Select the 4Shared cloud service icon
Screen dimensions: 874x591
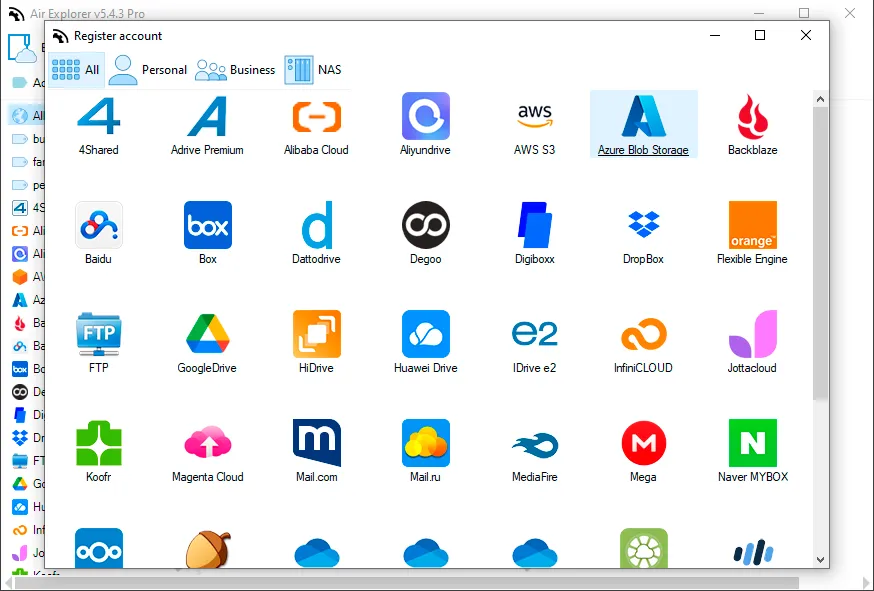(99, 116)
